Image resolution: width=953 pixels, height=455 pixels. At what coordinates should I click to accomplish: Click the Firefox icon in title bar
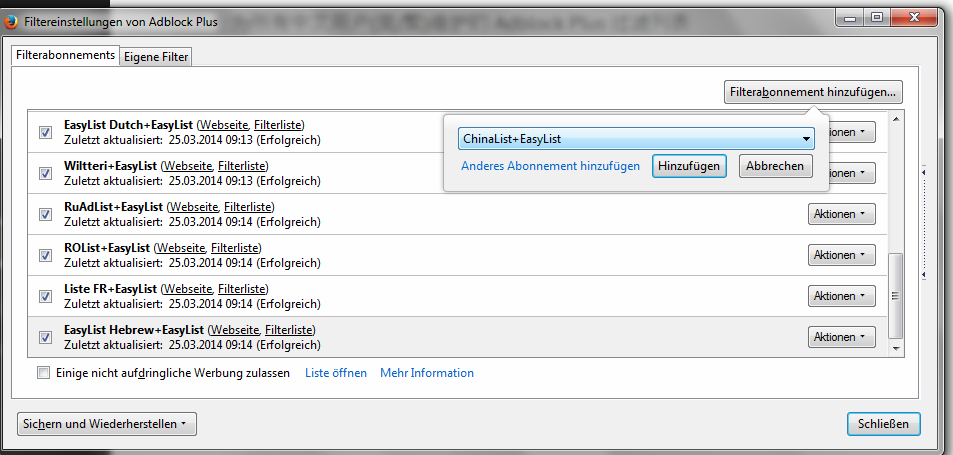[x=10, y=22]
